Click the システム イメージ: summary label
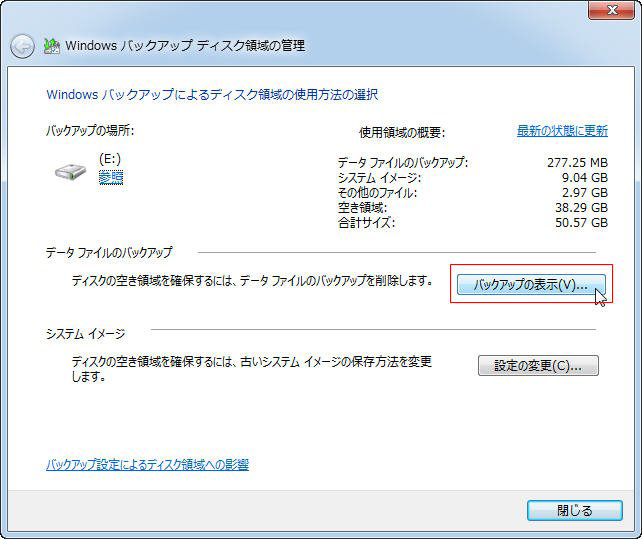642x539 pixels. tap(379, 178)
